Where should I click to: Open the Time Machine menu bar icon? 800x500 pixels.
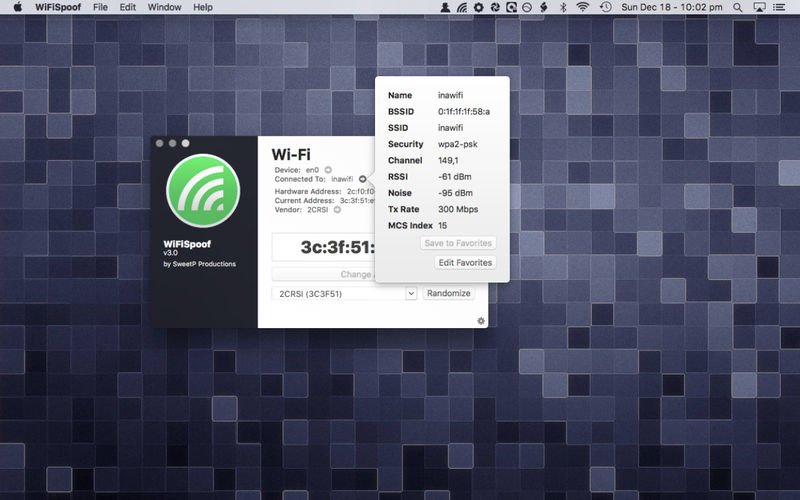point(606,7)
